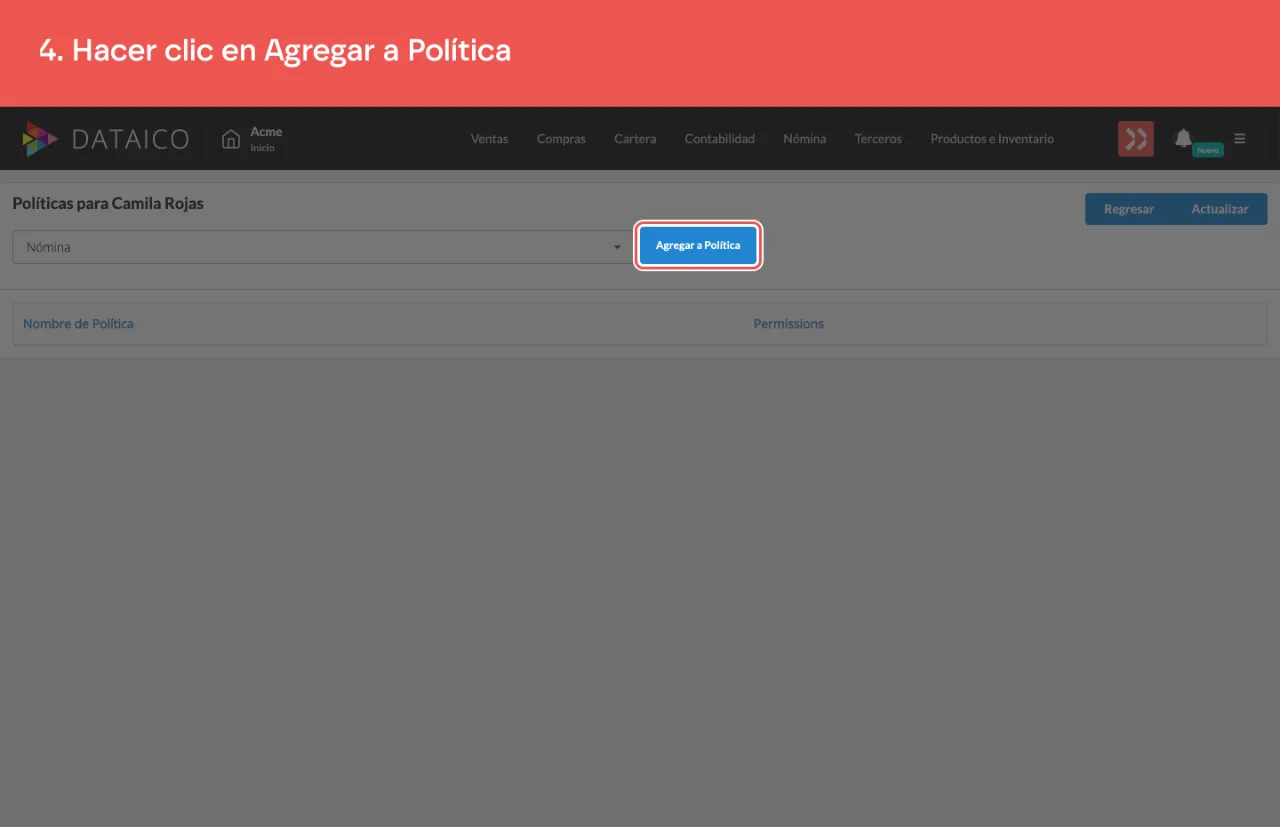Open the Acme Inicio home icon
This screenshot has height=827, width=1280.
pyautogui.click(x=231, y=139)
